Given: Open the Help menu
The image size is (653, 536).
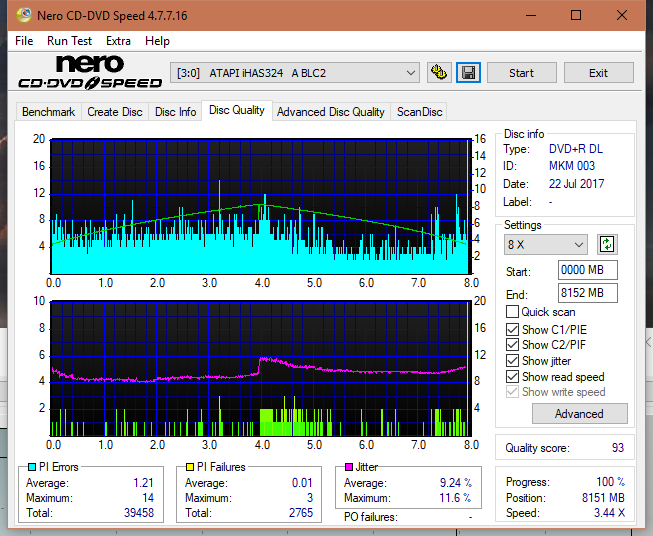Looking at the screenshot, I should 157,41.
